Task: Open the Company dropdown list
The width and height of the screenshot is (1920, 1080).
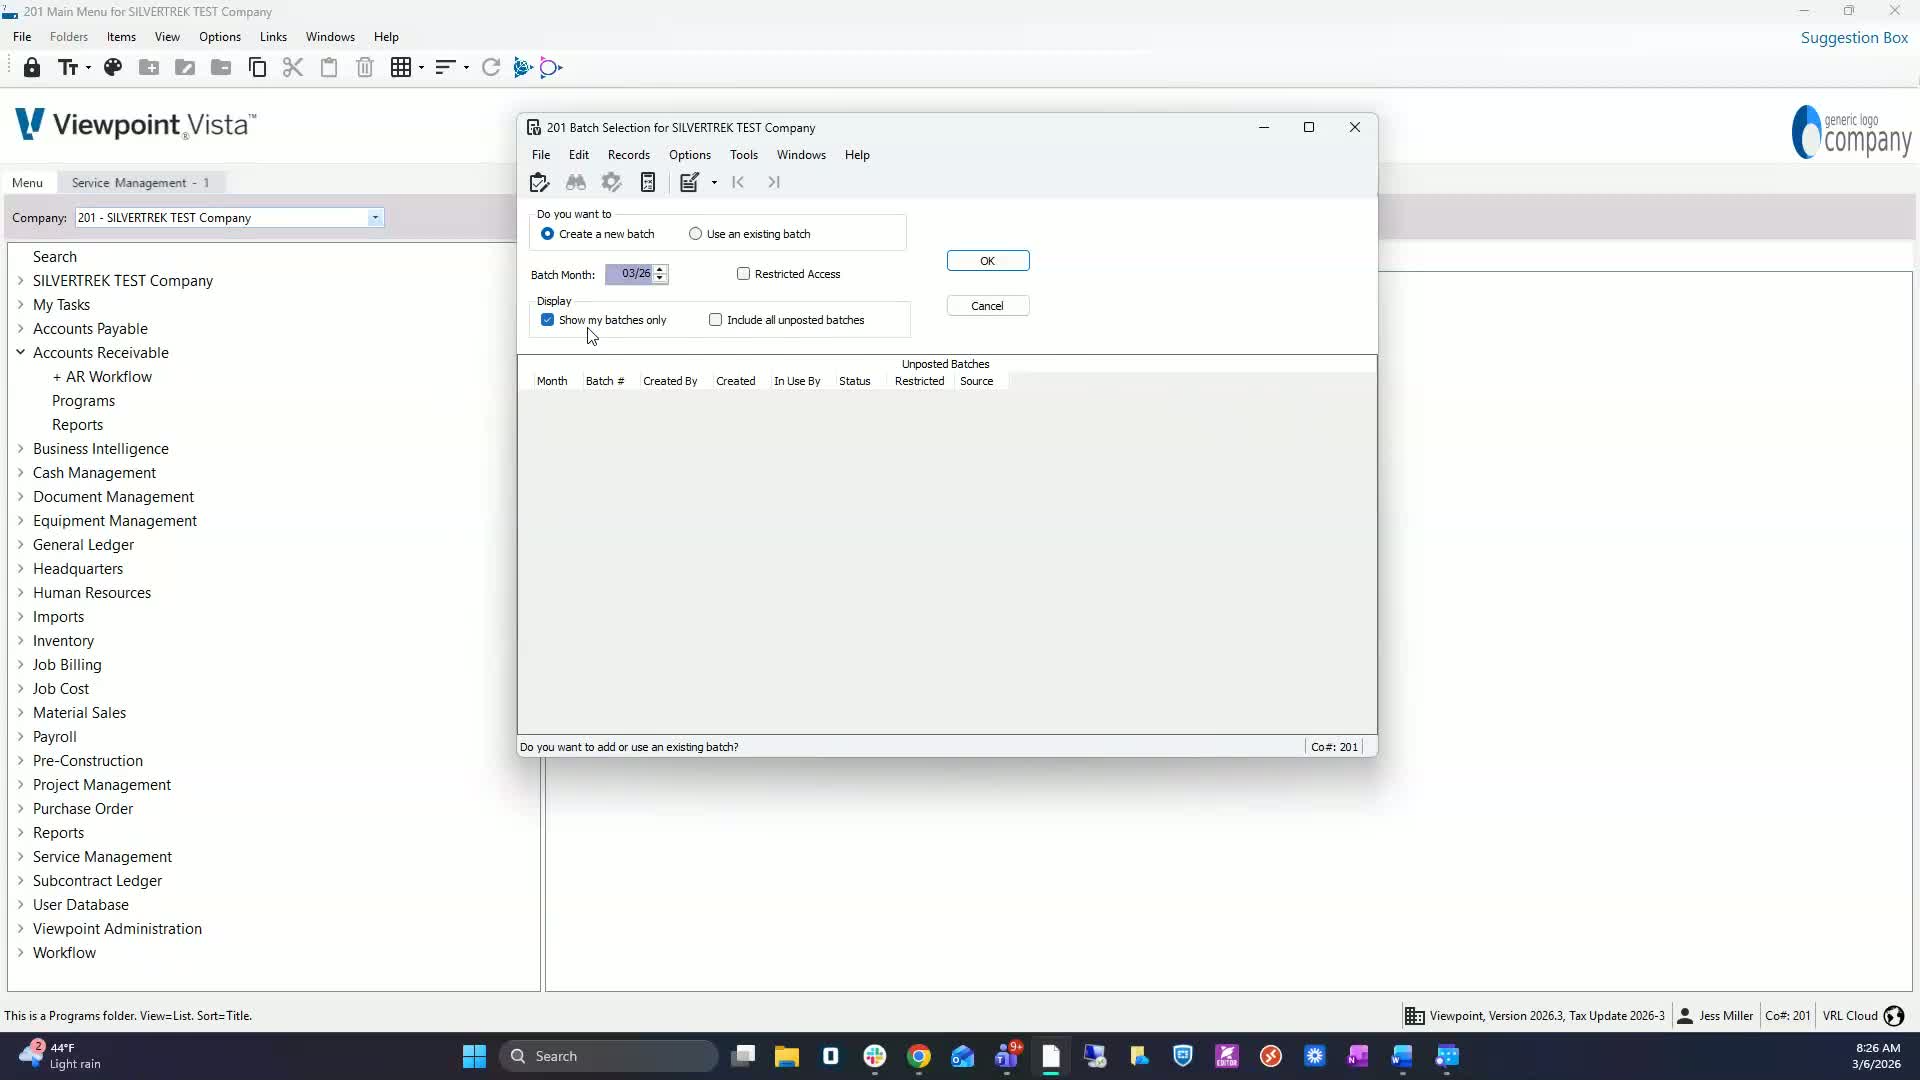Action: tap(375, 218)
